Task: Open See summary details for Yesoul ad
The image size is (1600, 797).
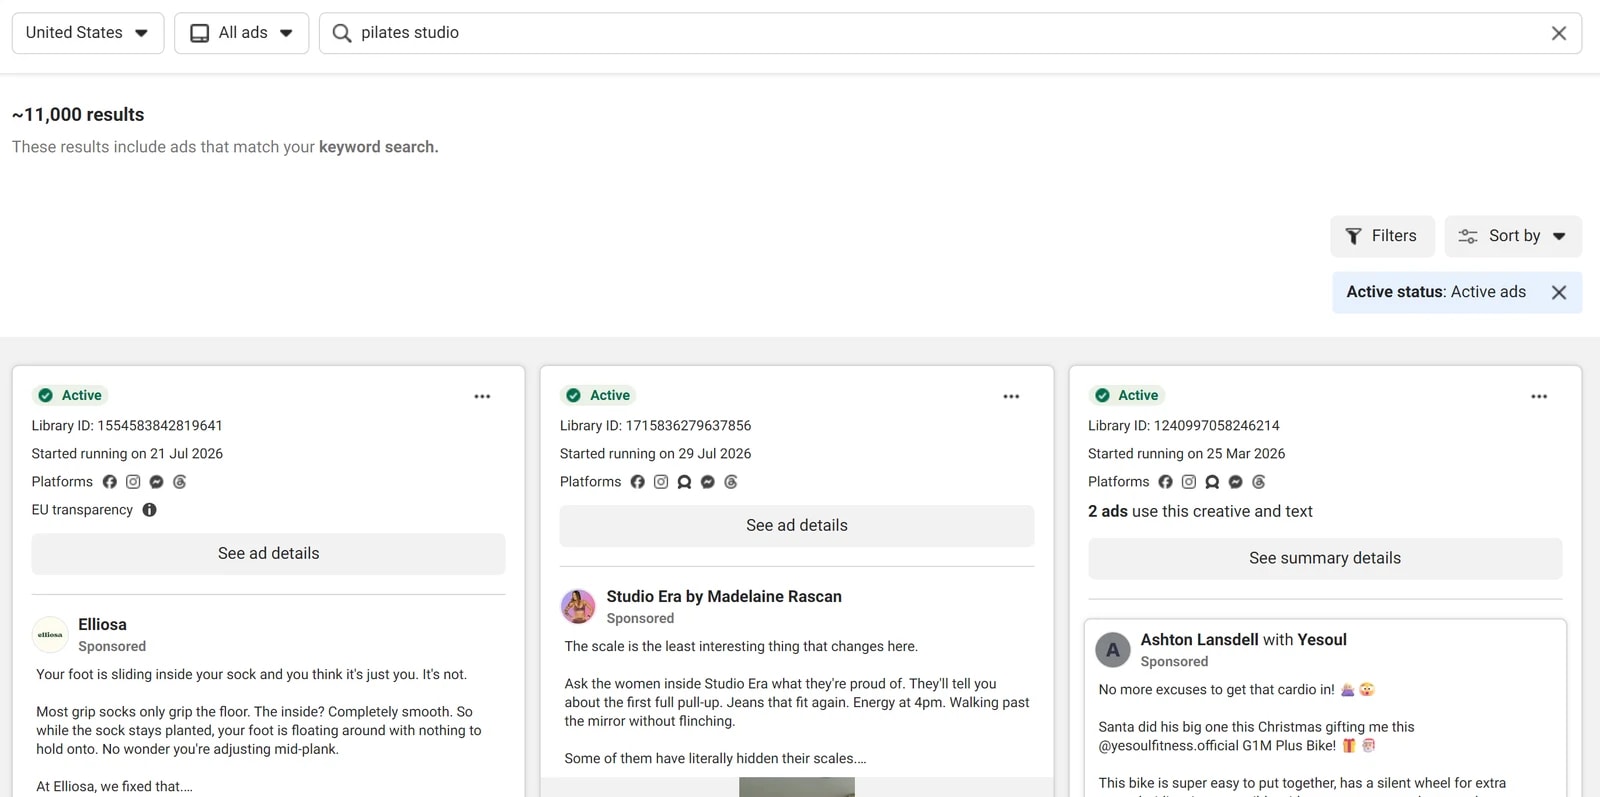Action: point(1325,559)
